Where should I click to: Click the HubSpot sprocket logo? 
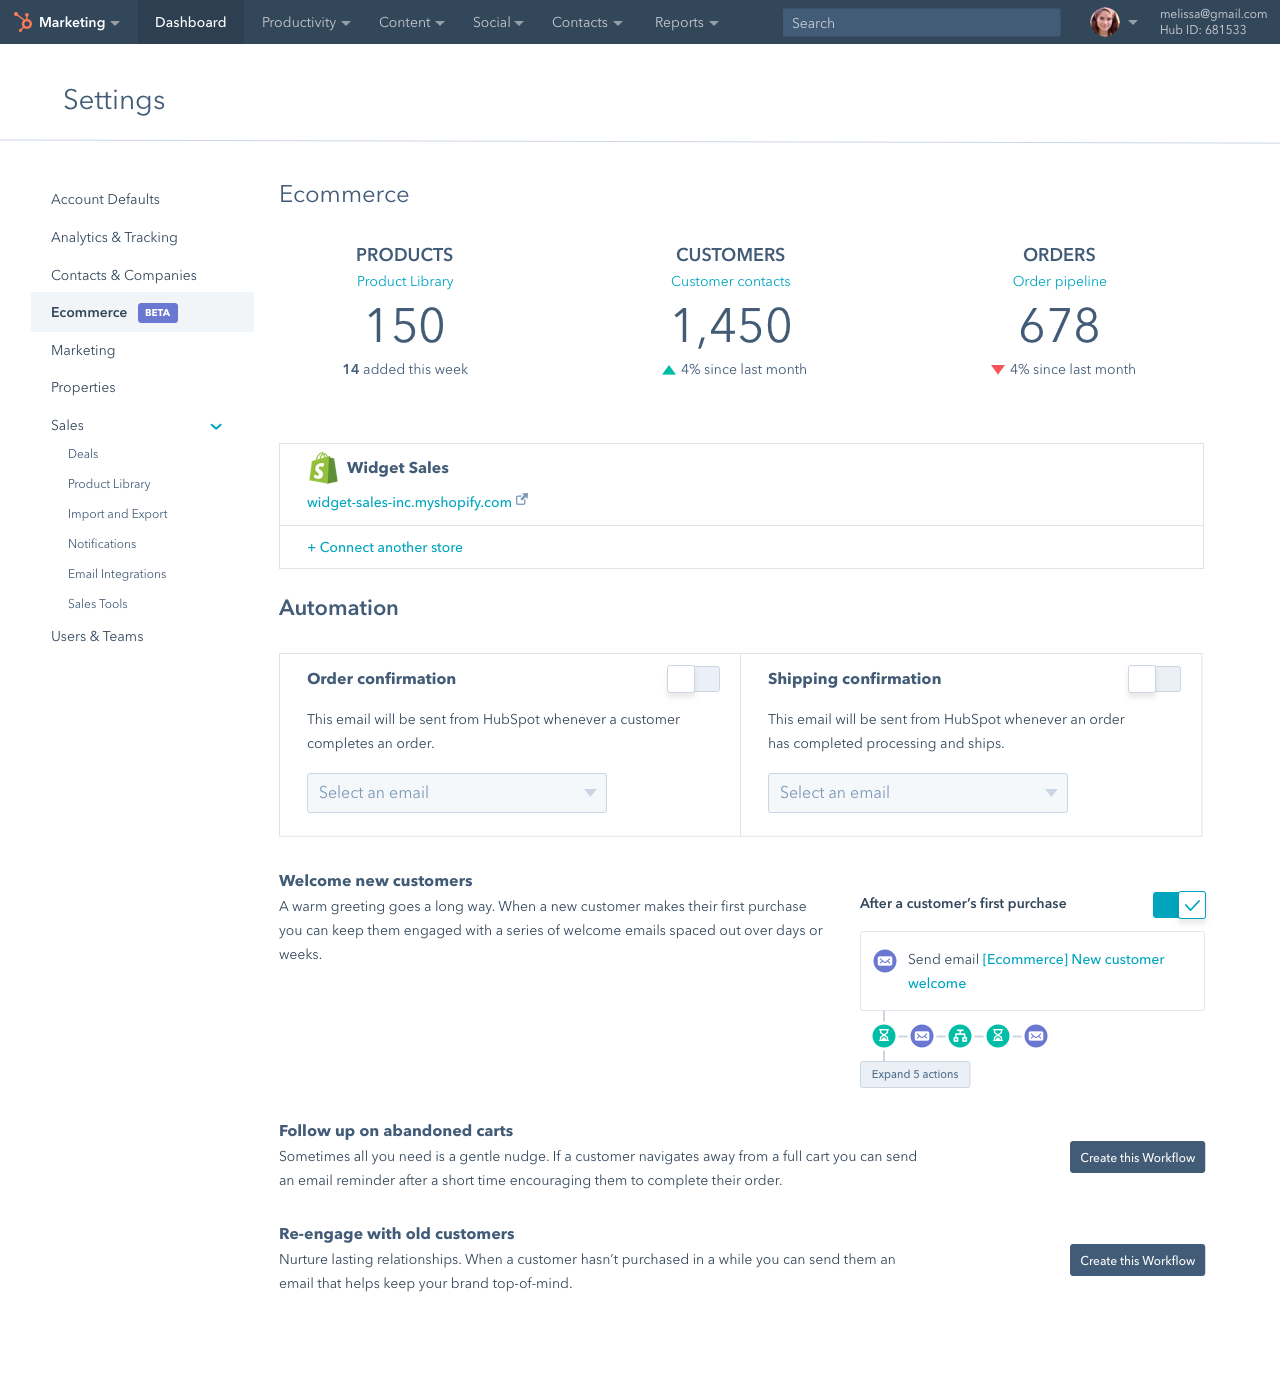click(22, 22)
